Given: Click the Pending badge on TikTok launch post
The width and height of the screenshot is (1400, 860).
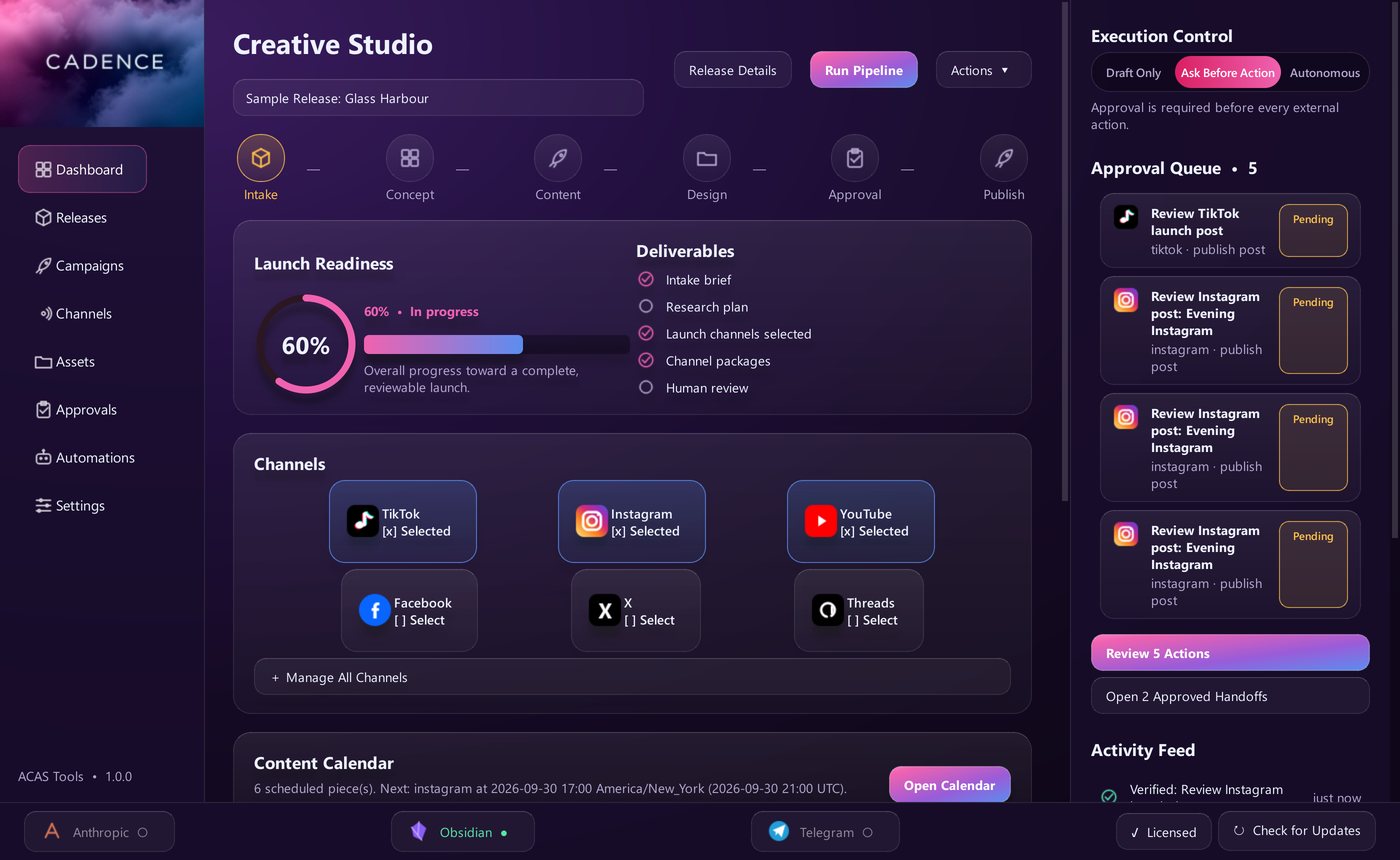Looking at the screenshot, I should (x=1313, y=231).
